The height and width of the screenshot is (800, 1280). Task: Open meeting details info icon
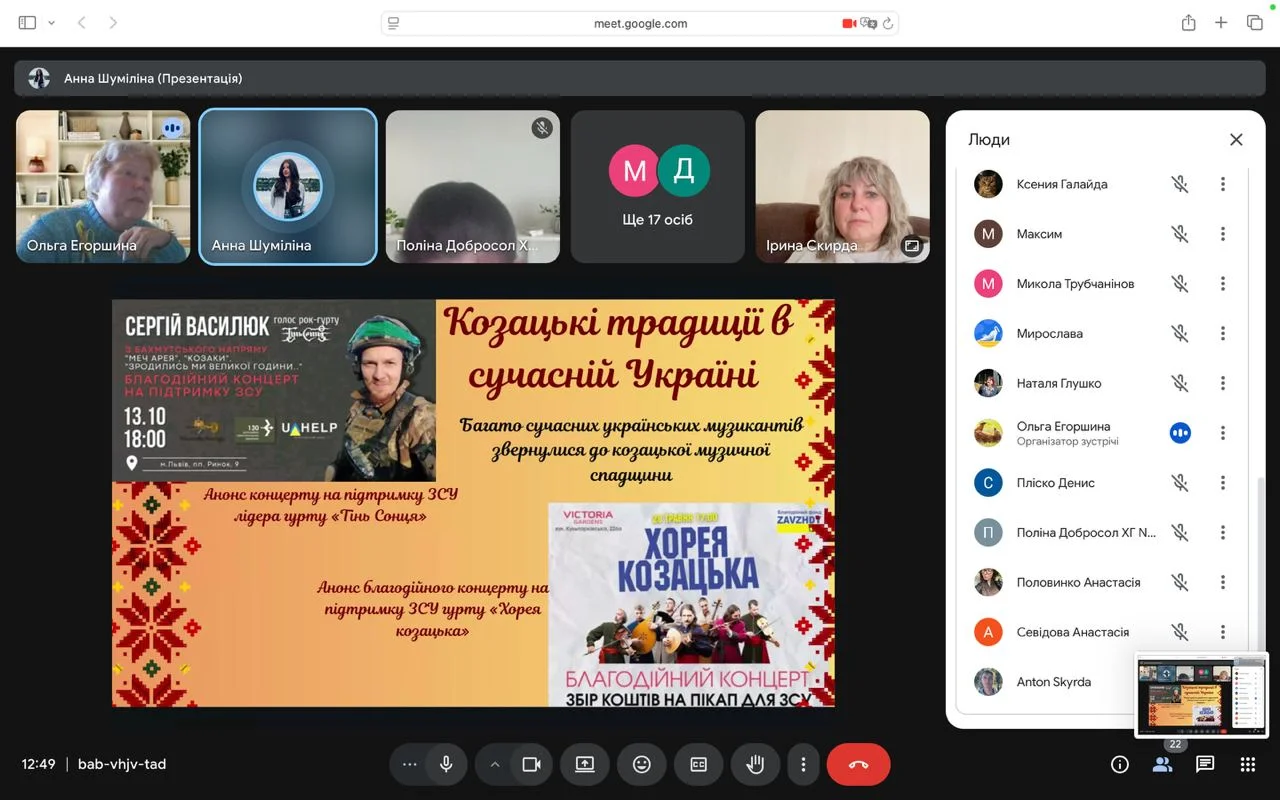pyautogui.click(x=1120, y=764)
